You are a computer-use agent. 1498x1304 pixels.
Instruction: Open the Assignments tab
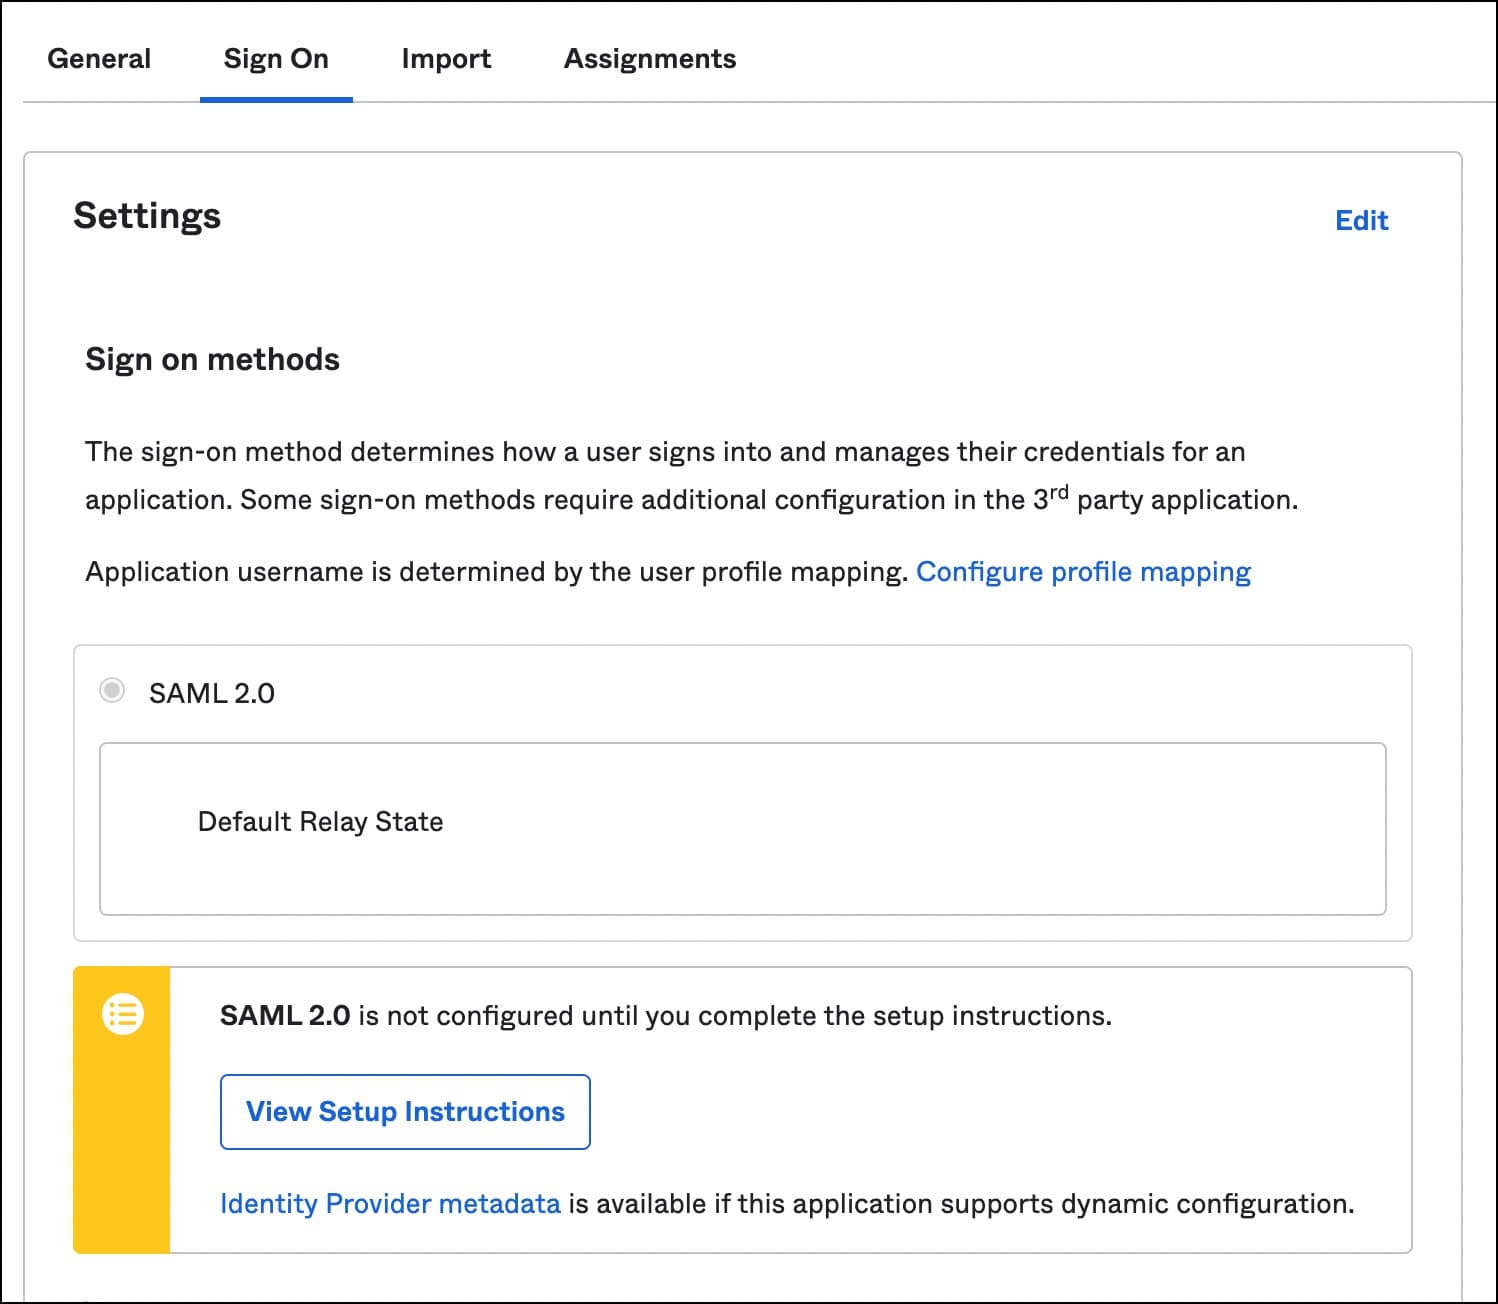point(650,59)
